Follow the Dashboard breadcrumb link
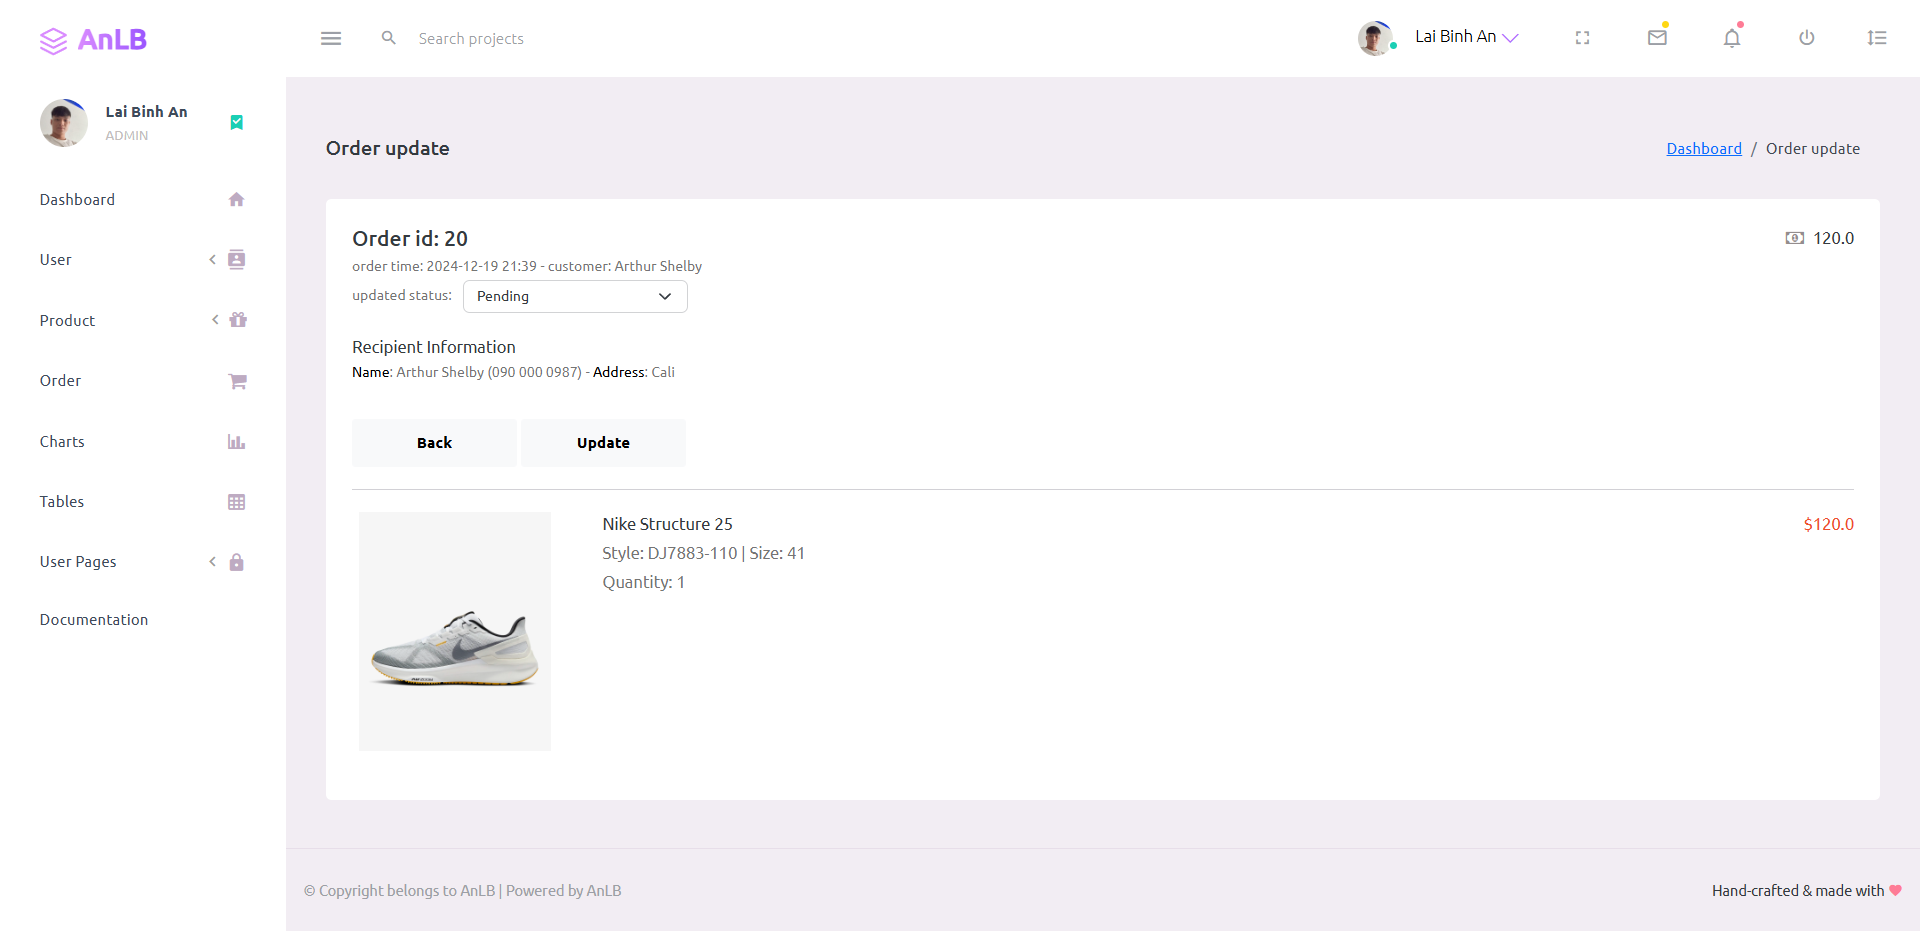The width and height of the screenshot is (1920, 931). pos(1704,148)
